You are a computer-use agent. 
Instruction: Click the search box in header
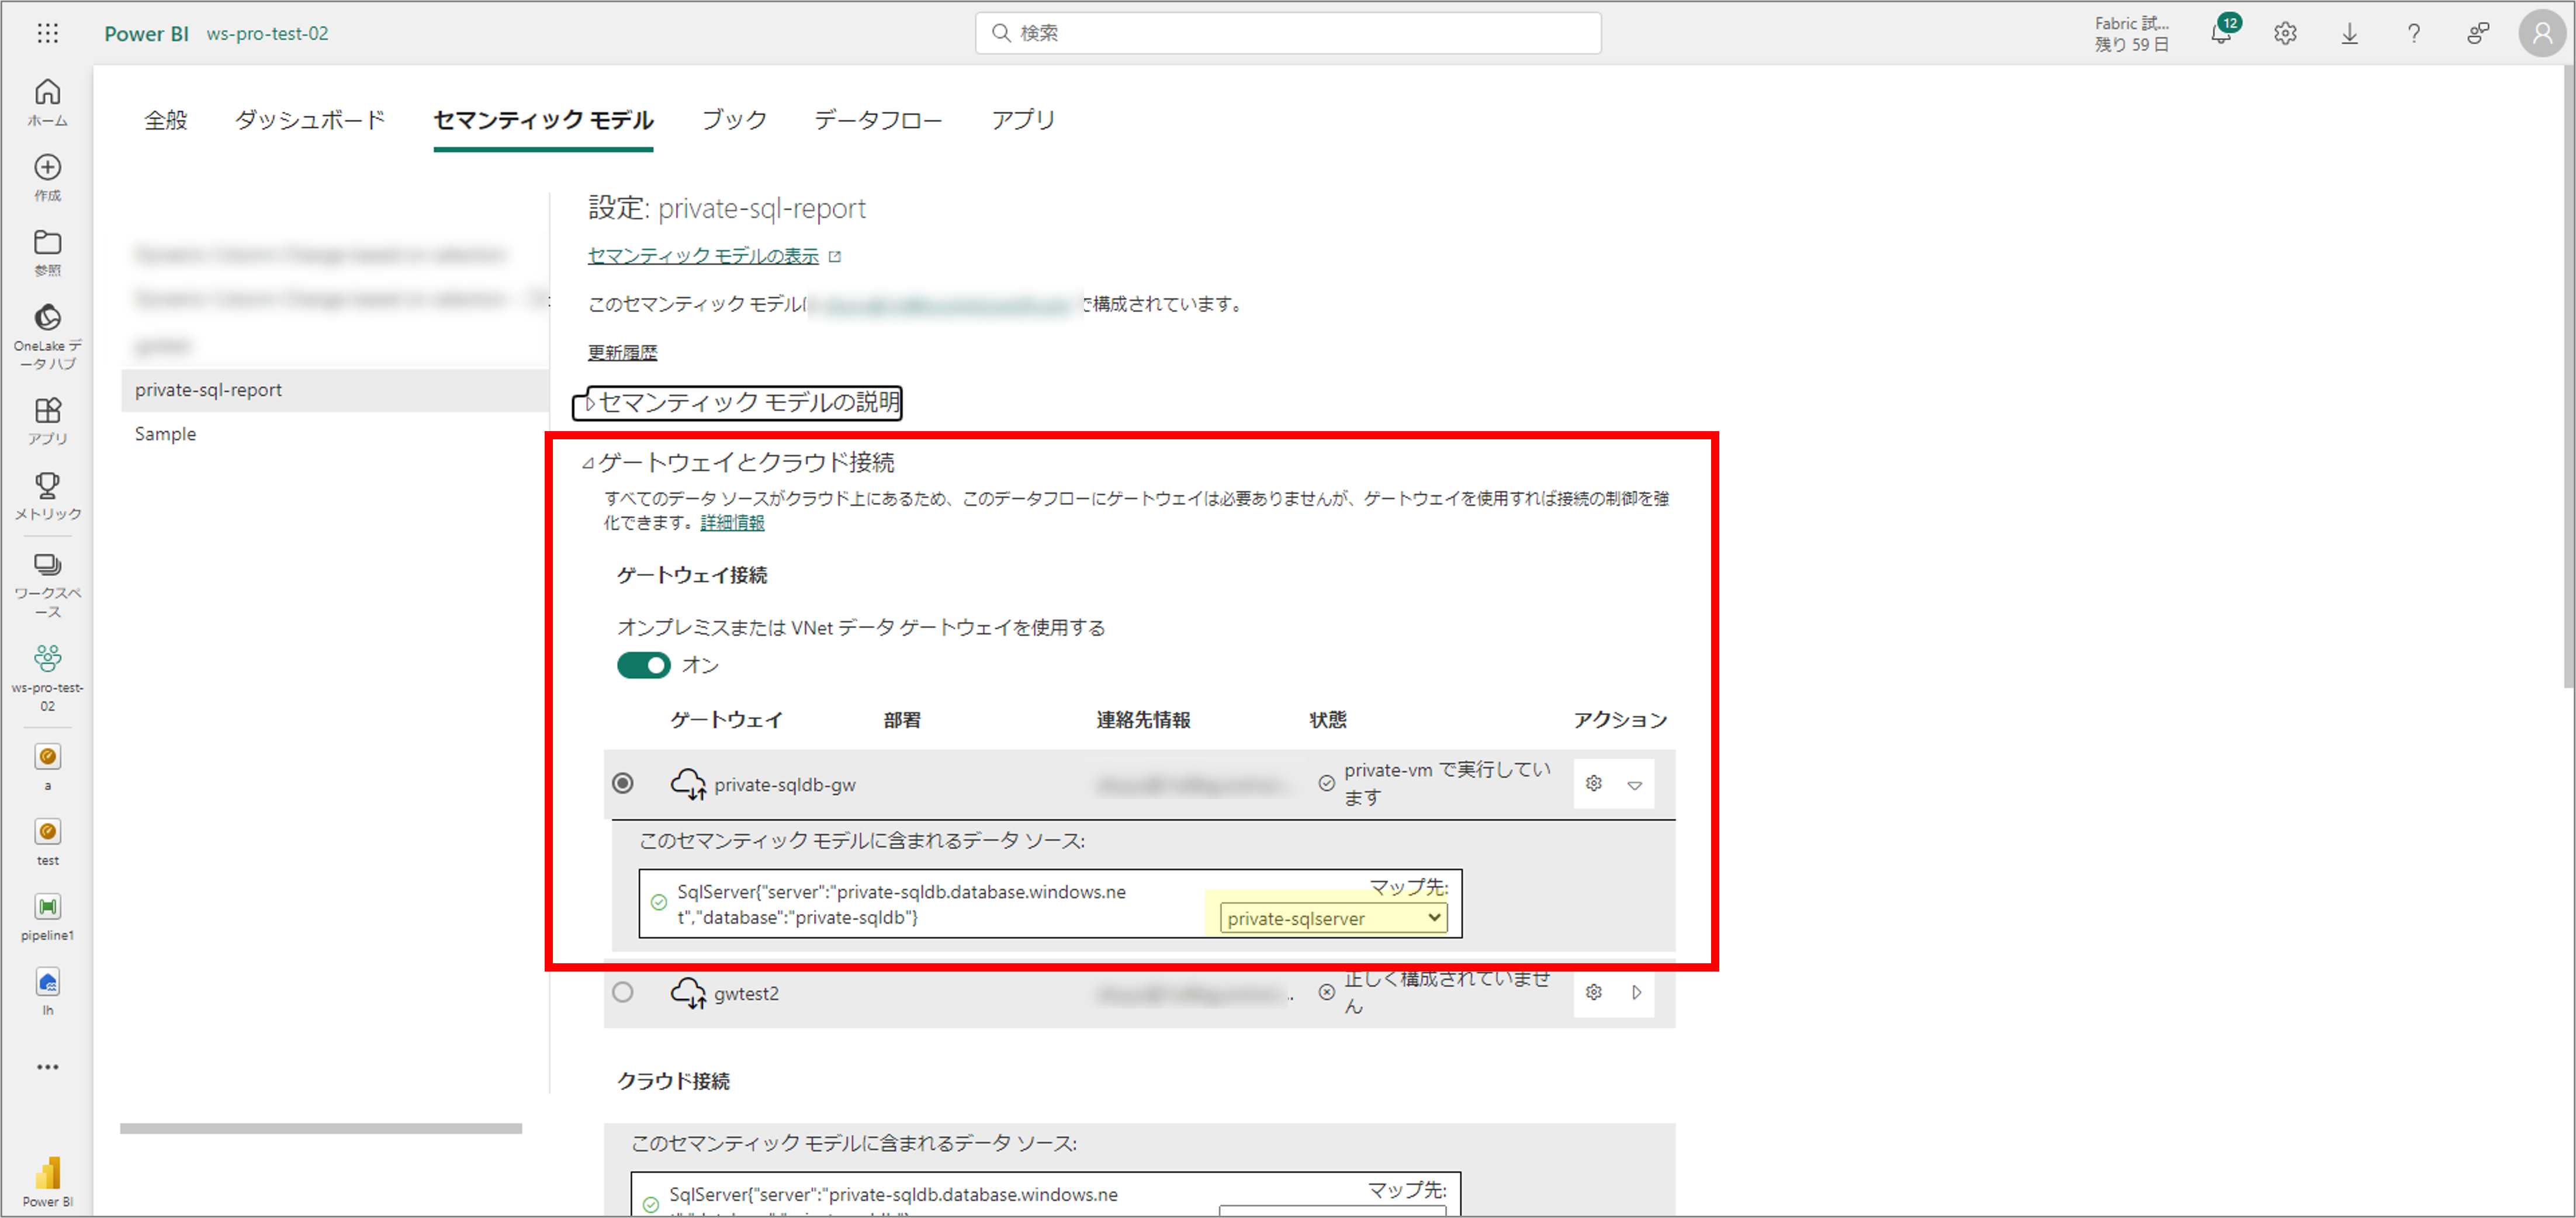[1288, 33]
